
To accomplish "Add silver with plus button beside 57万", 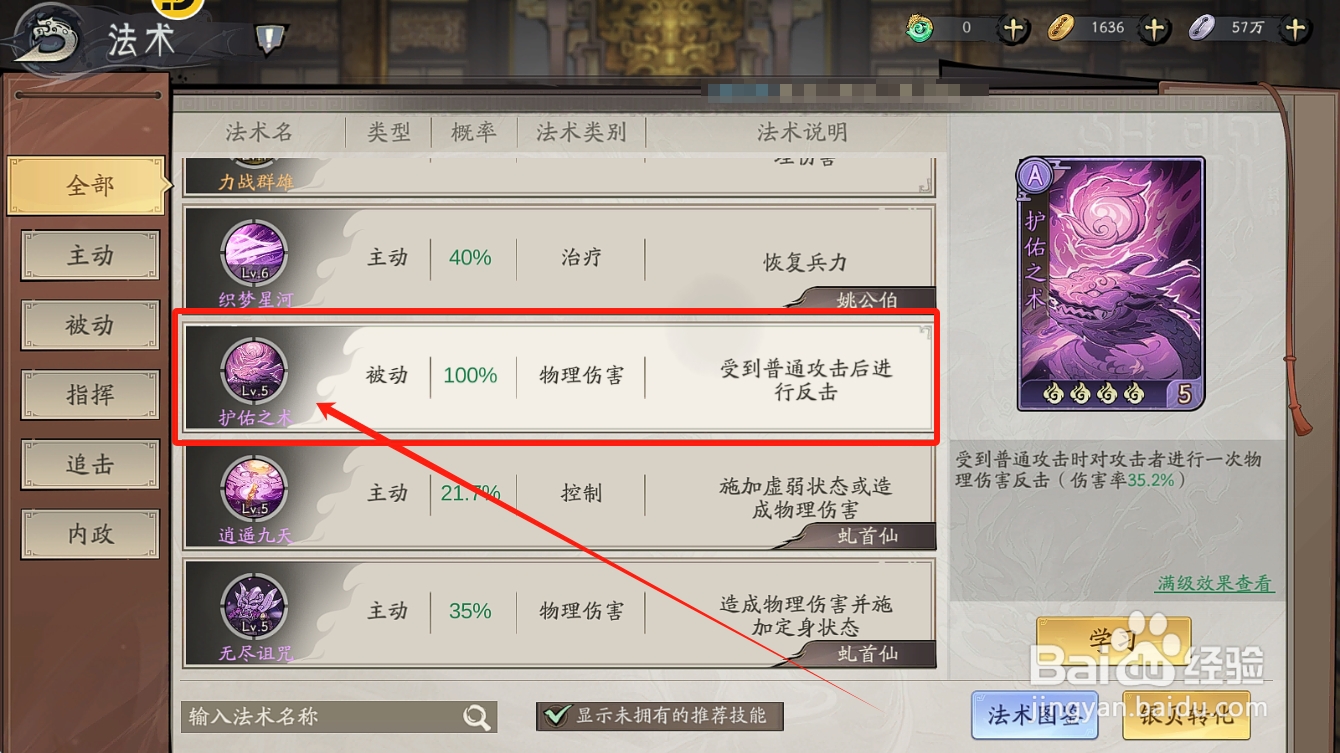I will coord(1296,28).
